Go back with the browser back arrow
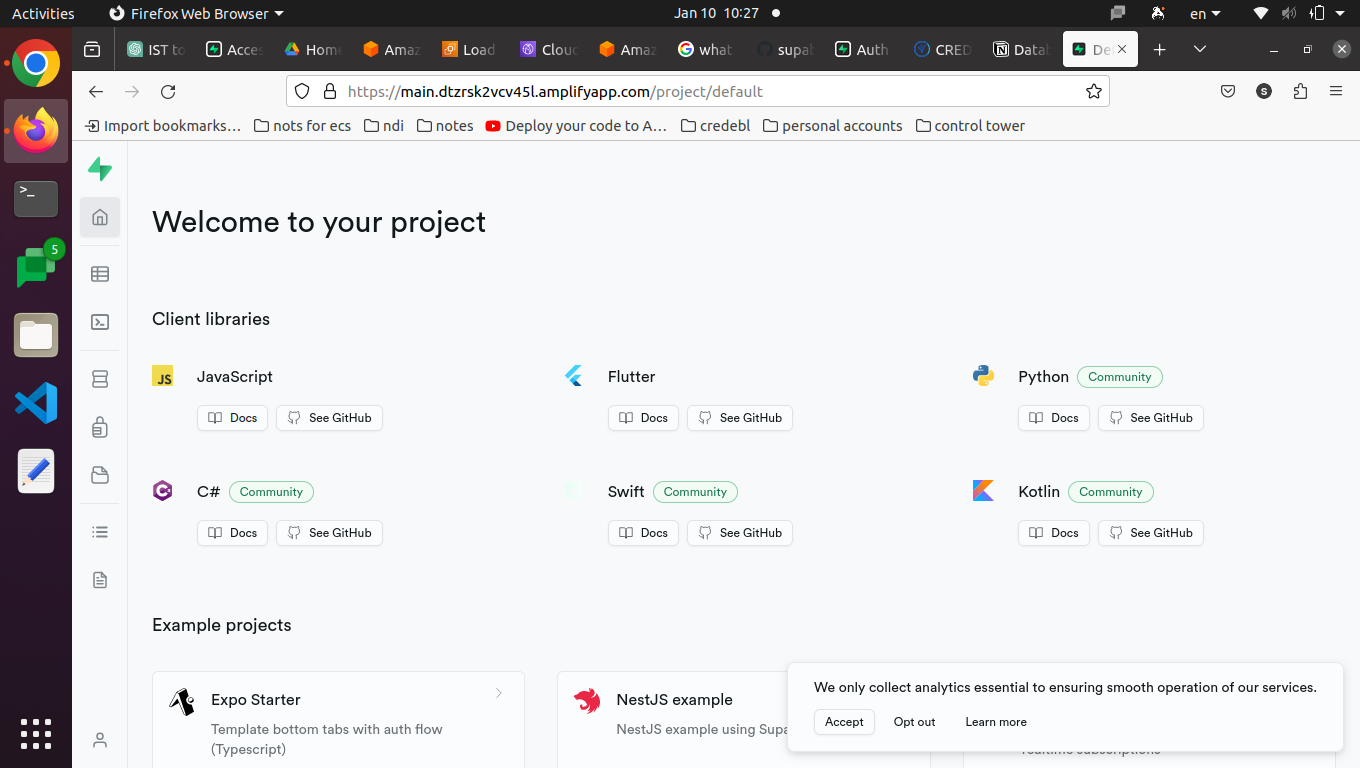 96,91
